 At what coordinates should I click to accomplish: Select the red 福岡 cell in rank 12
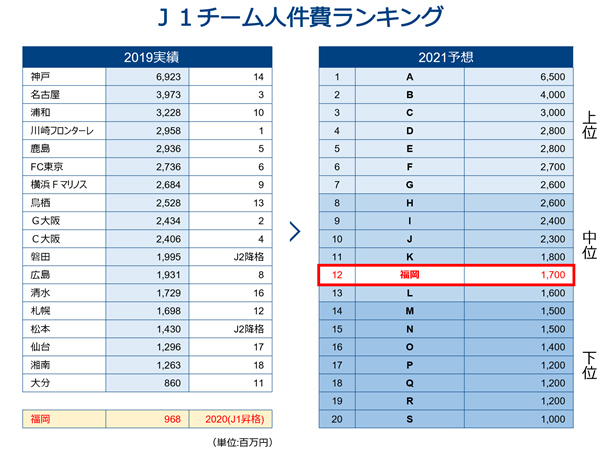[x=410, y=275]
